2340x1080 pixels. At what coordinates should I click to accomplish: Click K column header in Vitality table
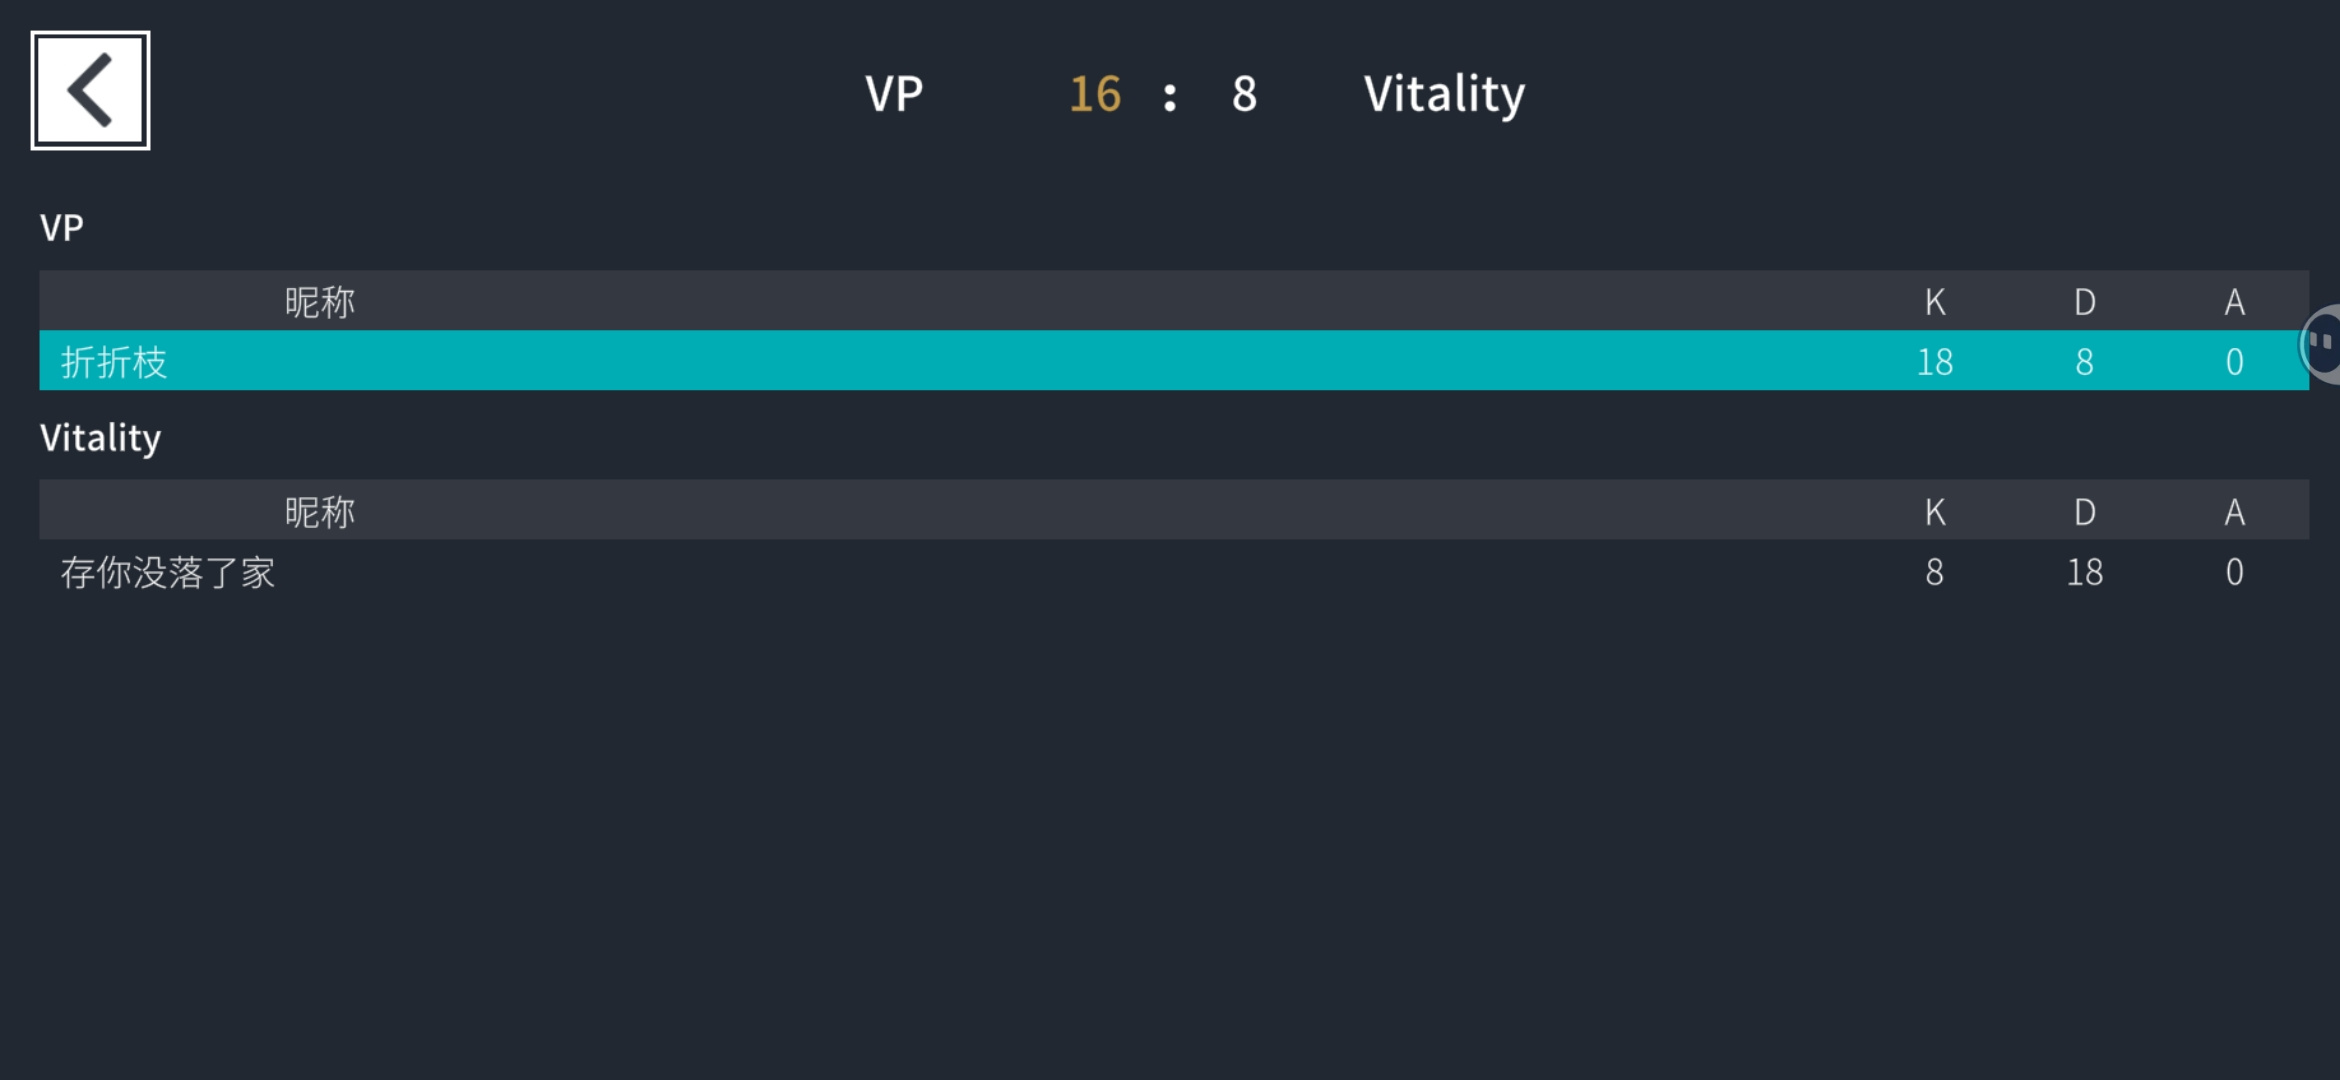pos(1935,511)
